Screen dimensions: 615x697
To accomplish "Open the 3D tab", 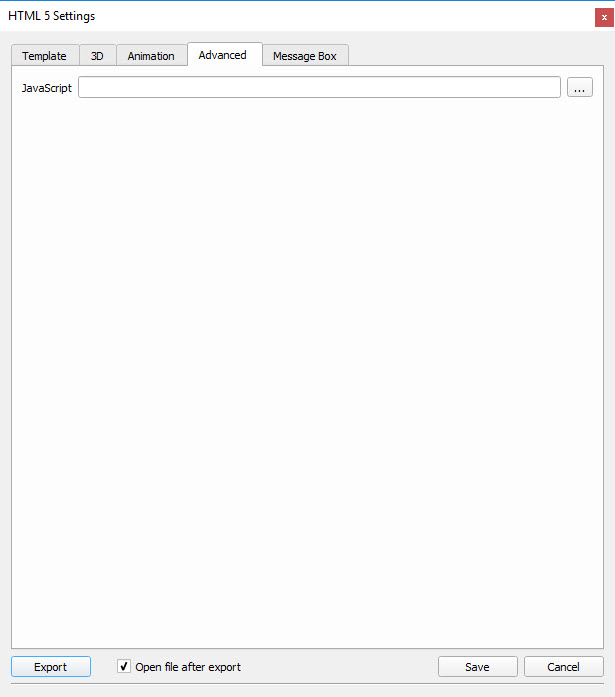I will 97,56.
